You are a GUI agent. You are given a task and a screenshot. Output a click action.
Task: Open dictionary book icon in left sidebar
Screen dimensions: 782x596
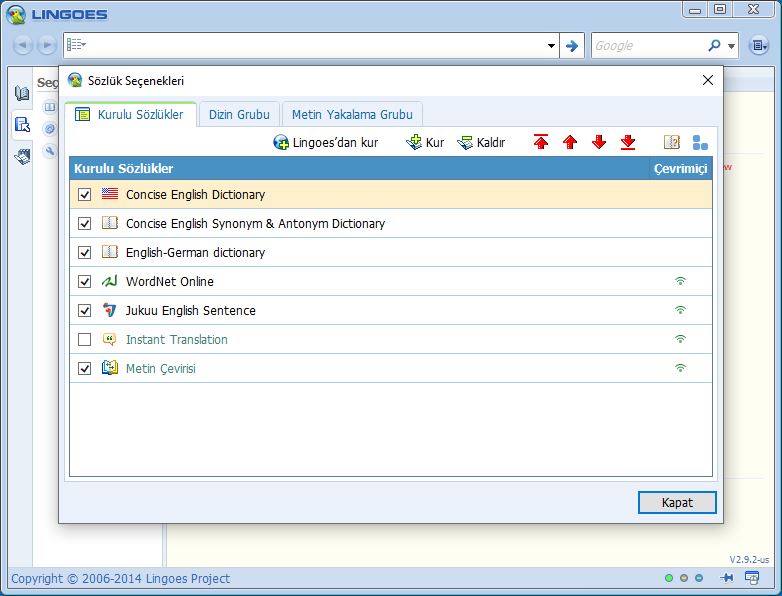22,93
